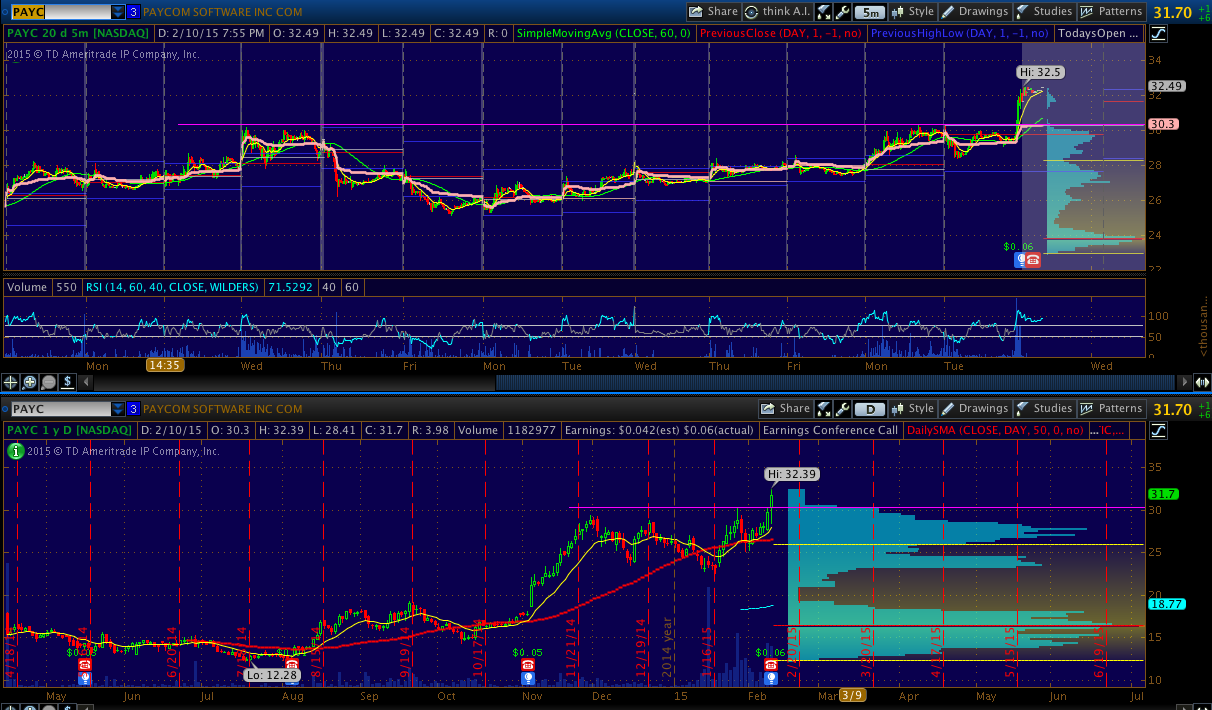The height and width of the screenshot is (710, 1212).
Task: Open Drawings pencil tools, upper chart
Action: [975, 12]
